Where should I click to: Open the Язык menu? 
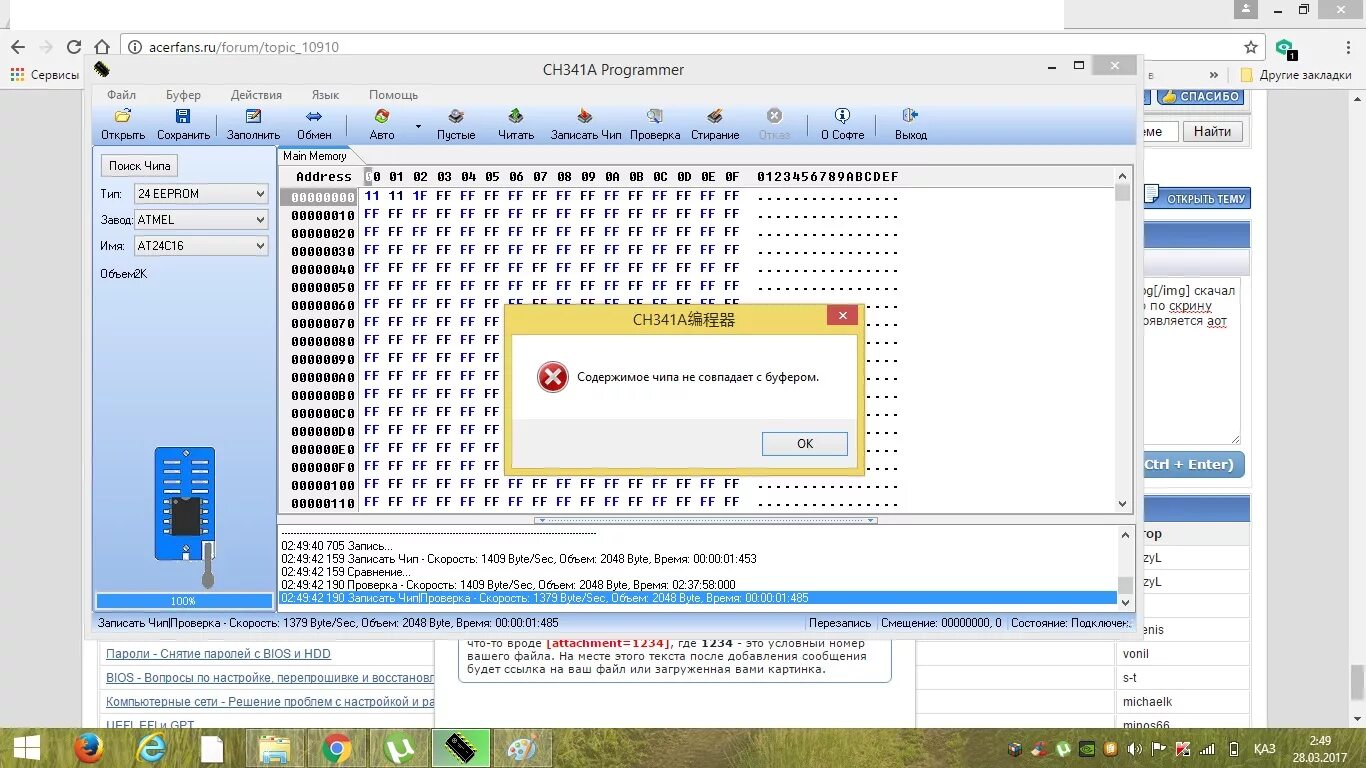coord(325,95)
